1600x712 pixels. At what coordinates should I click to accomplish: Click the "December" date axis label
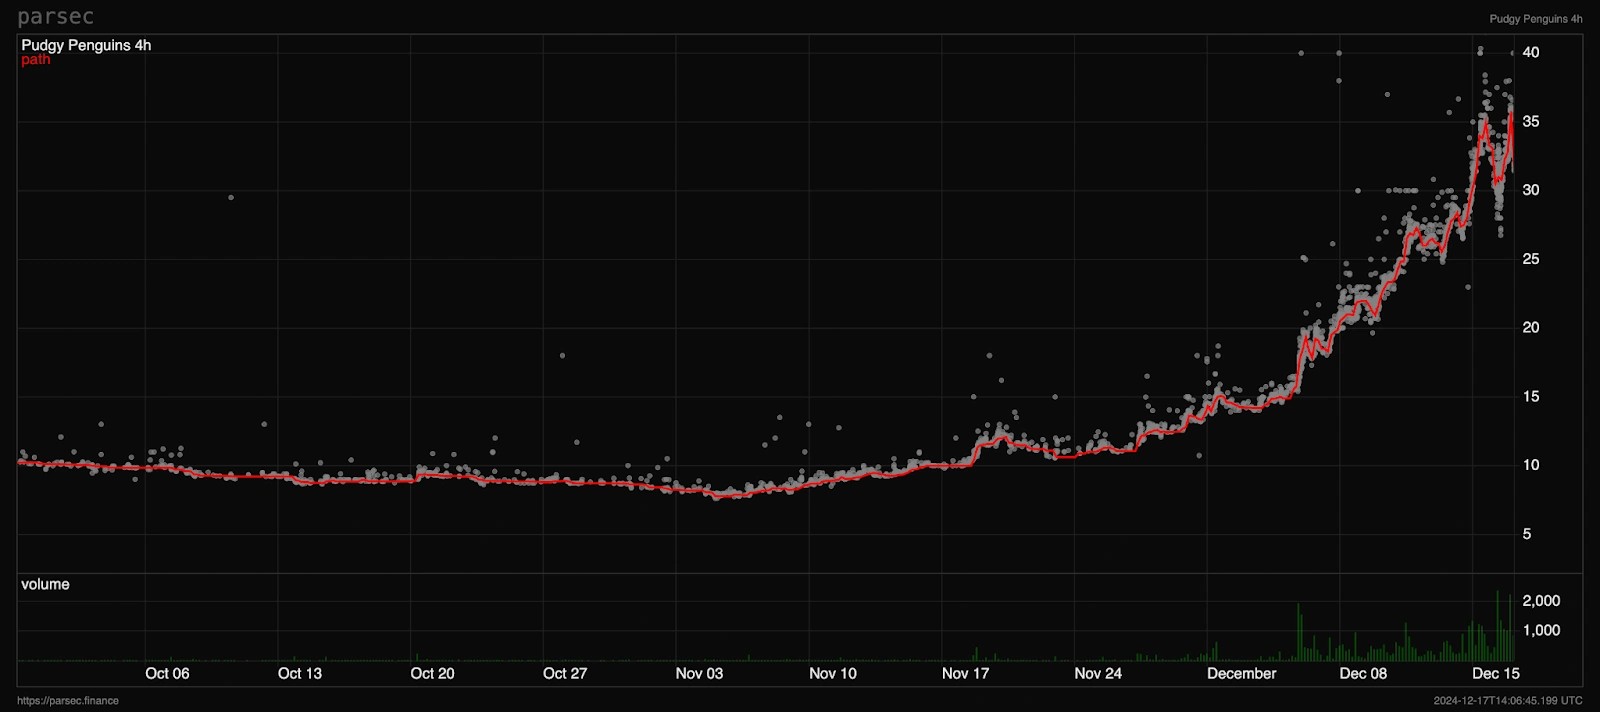(x=1241, y=673)
